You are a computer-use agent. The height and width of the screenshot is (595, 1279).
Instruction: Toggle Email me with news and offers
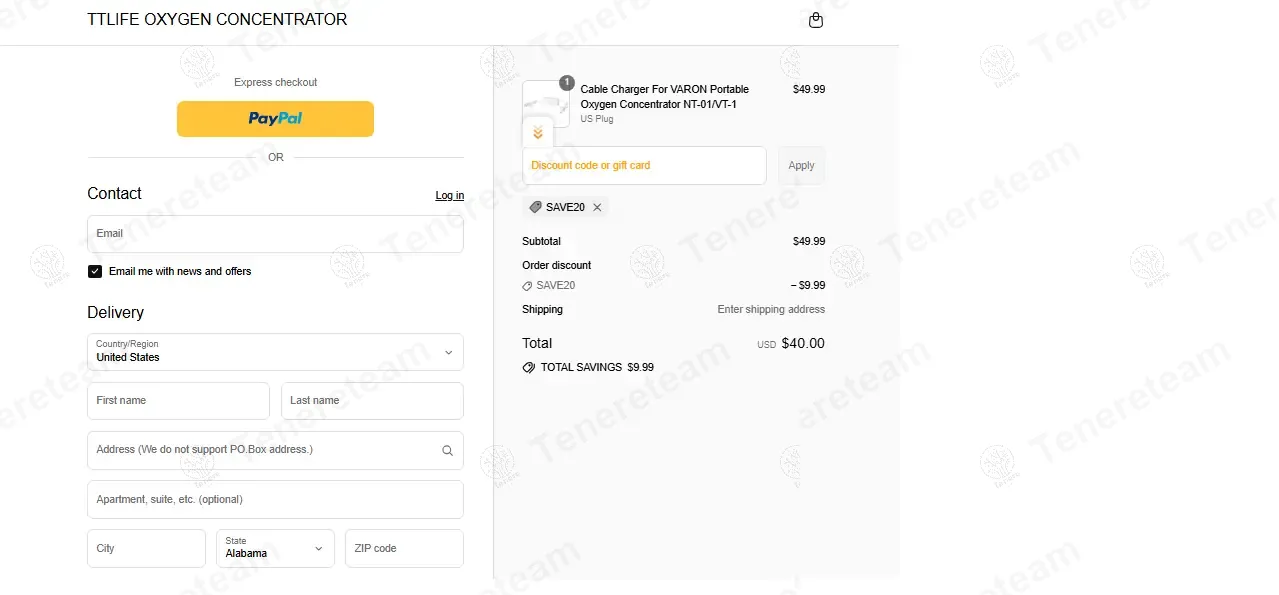(95, 271)
